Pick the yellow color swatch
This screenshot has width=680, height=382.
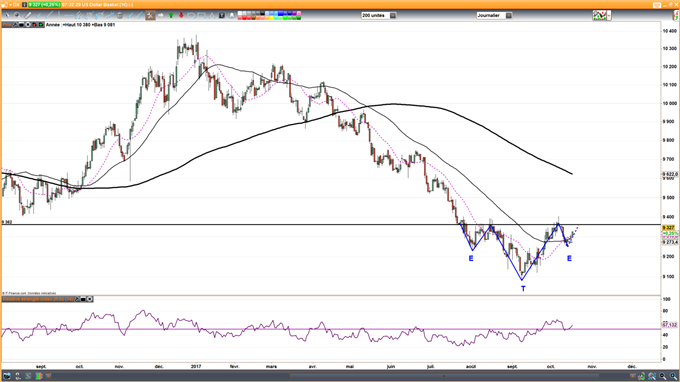pos(271,18)
